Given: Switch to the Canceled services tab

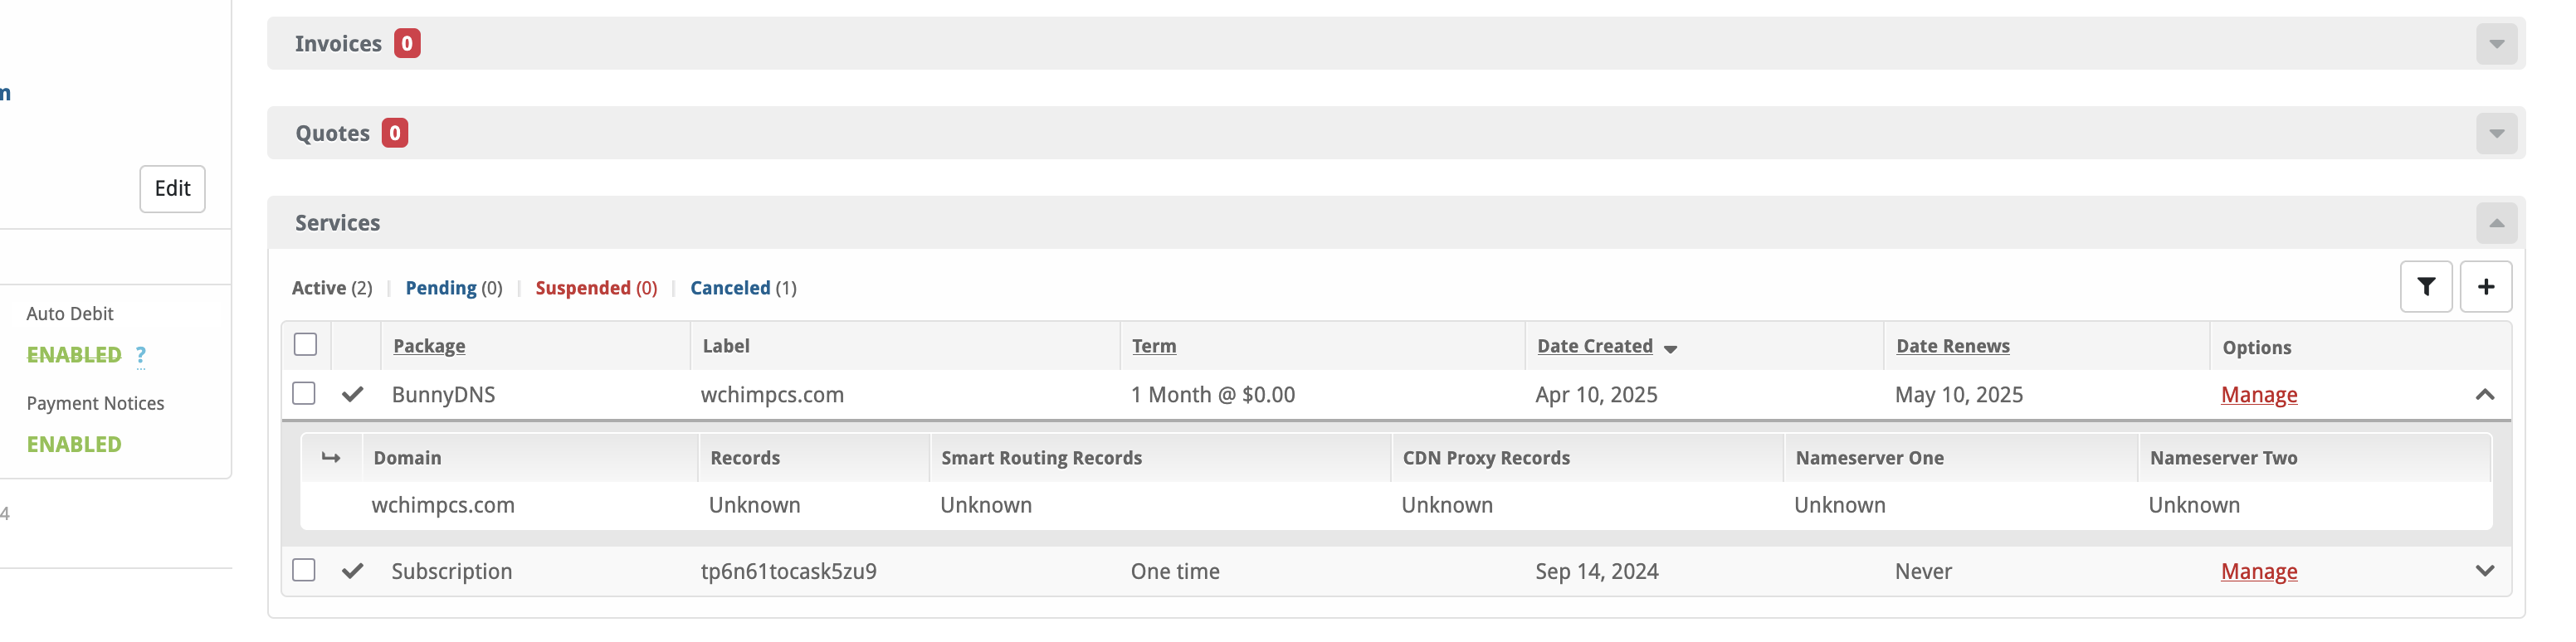Looking at the screenshot, I should pos(730,288).
